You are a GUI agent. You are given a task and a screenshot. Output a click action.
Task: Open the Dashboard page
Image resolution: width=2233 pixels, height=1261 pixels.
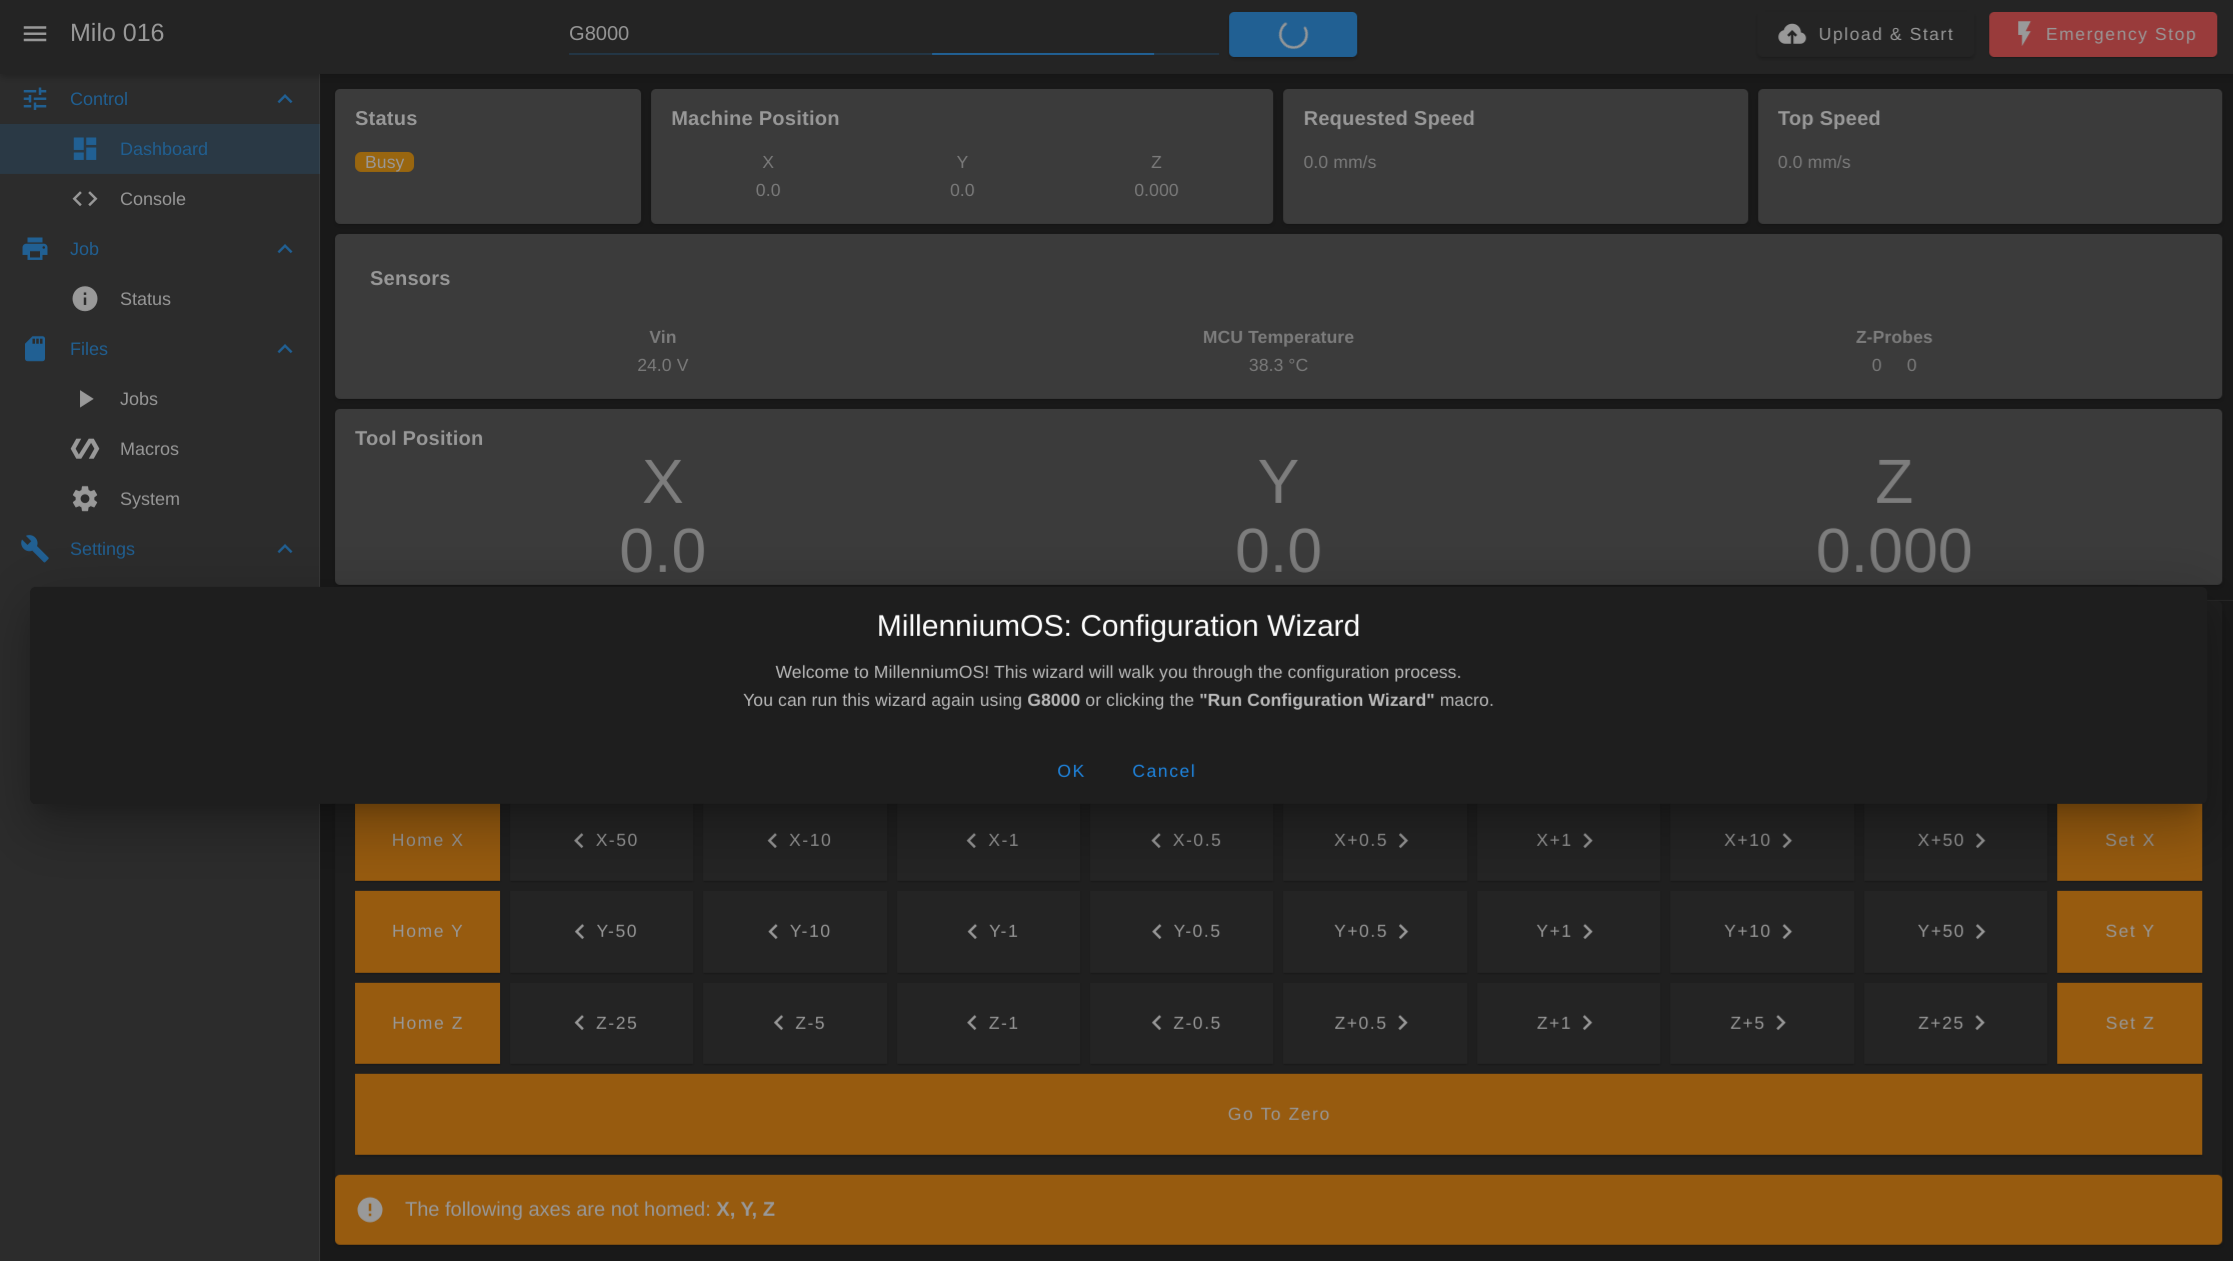160,149
